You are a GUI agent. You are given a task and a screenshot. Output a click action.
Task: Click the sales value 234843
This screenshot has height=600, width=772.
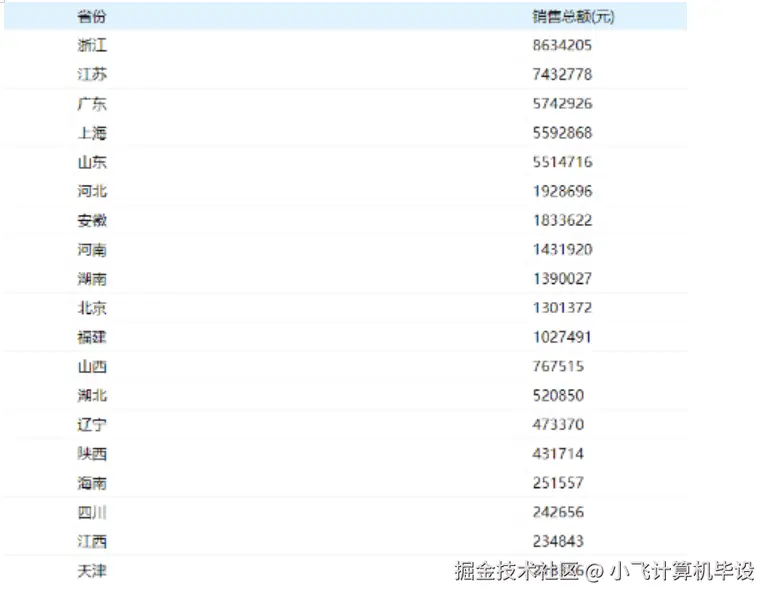tap(558, 541)
